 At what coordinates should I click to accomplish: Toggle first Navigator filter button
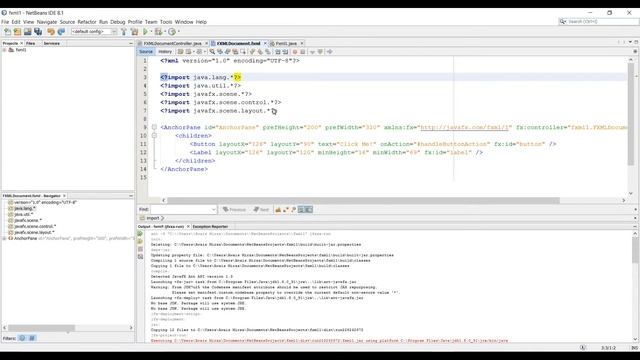point(22,338)
